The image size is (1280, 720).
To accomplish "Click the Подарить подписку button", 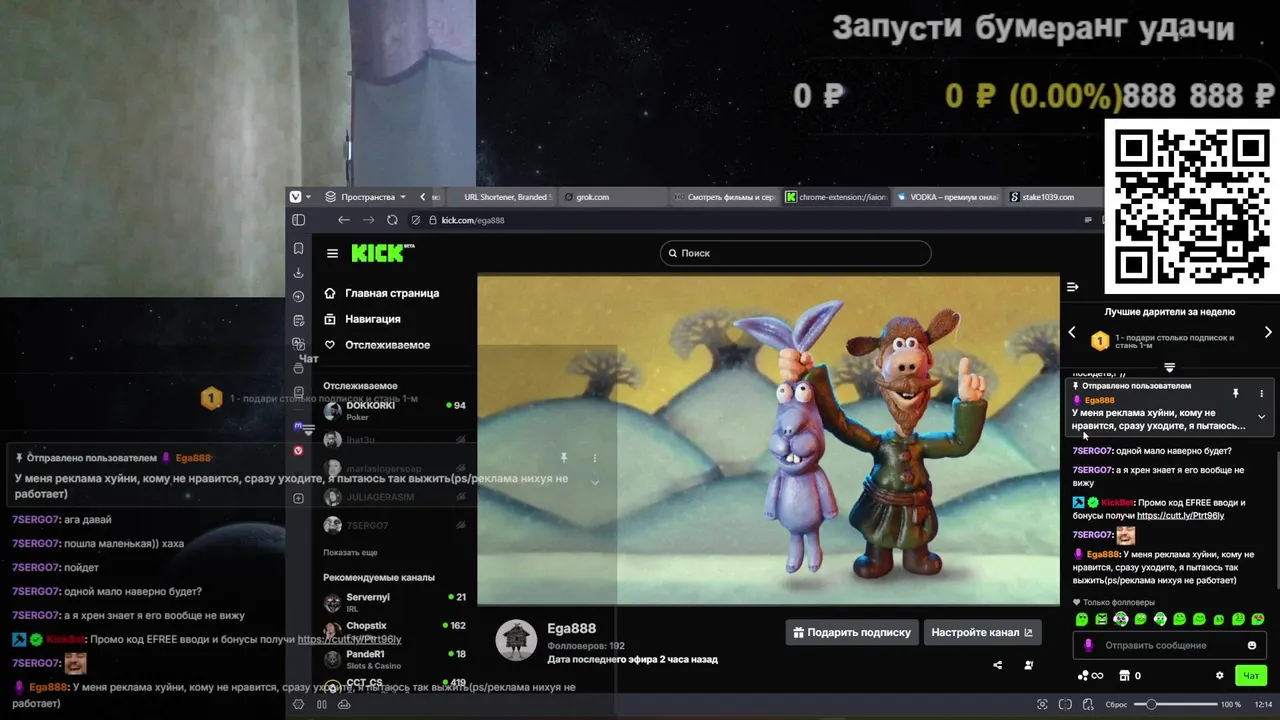I will point(851,632).
